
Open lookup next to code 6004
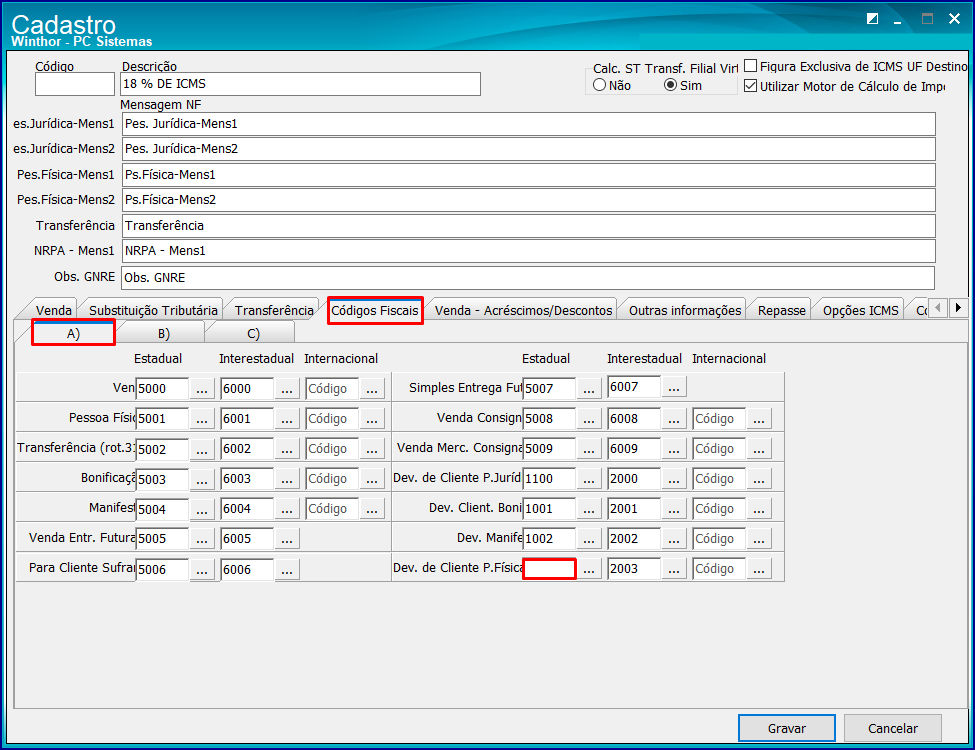(287, 509)
